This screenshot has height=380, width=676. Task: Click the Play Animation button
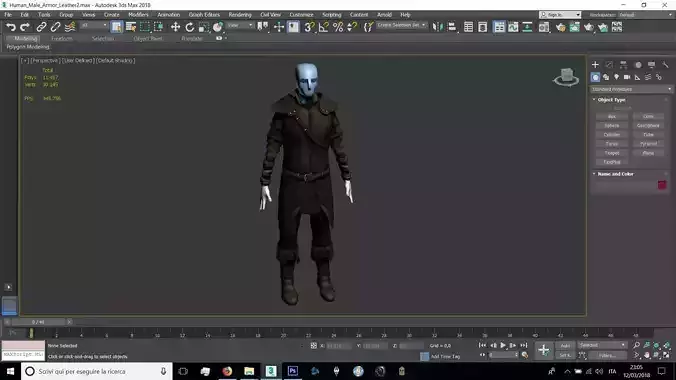503,345
